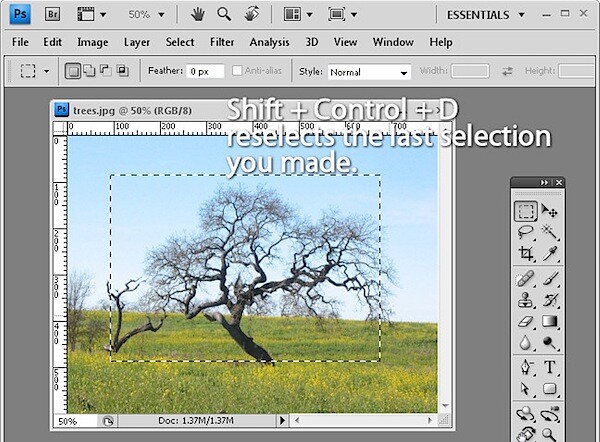Screen dimensions: 600x442
Task: Launch Bridge with the Br icon
Action: [52, 15]
